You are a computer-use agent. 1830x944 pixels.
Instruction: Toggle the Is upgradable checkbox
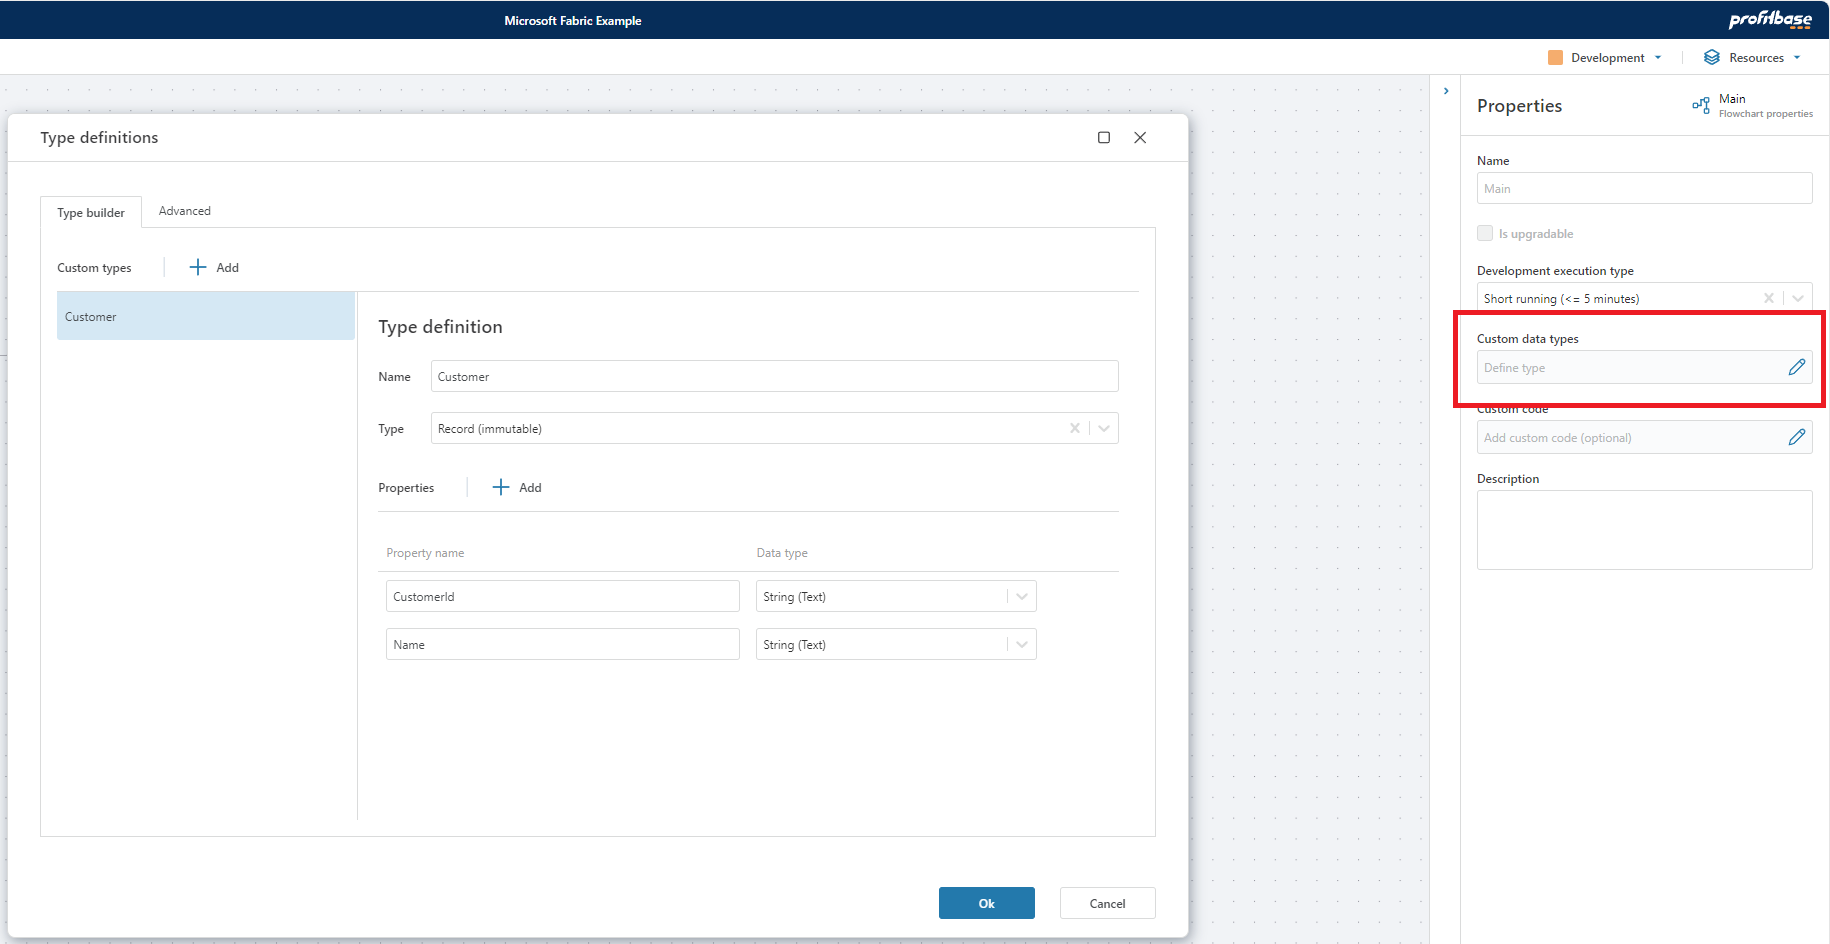coord(1485,233)
